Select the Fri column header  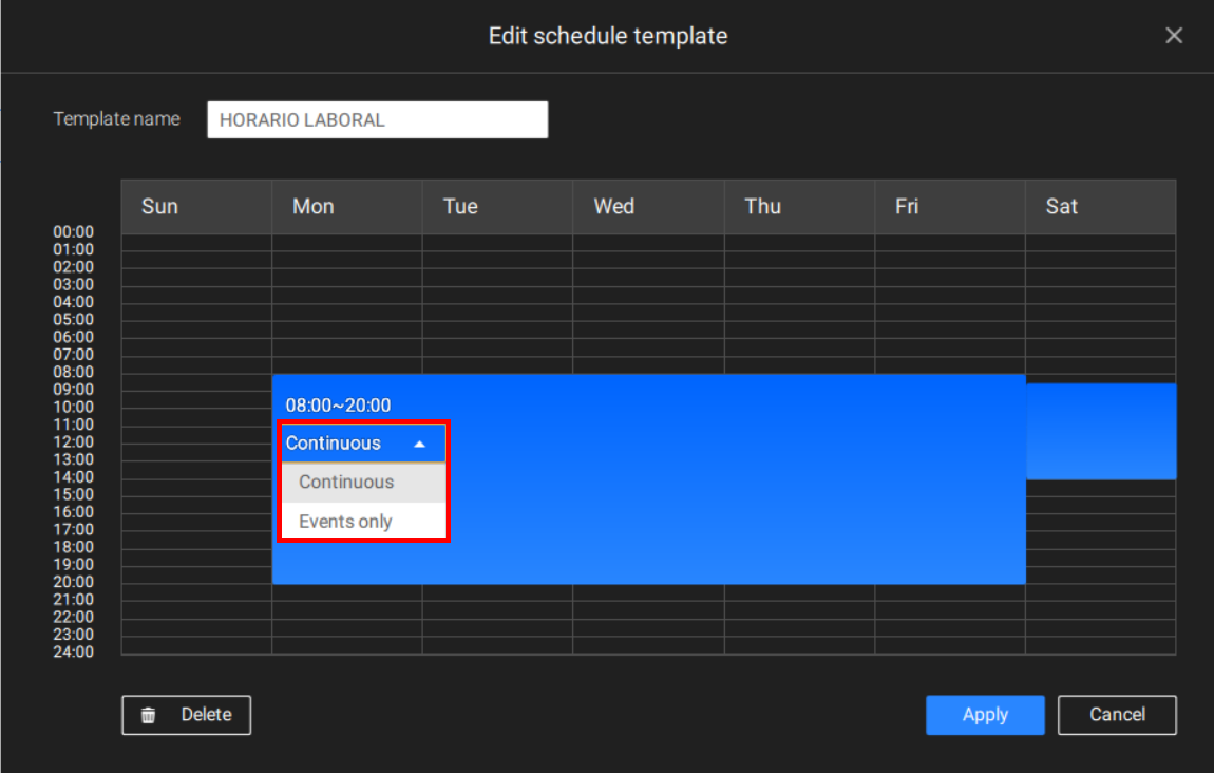(x=950, y=207)
